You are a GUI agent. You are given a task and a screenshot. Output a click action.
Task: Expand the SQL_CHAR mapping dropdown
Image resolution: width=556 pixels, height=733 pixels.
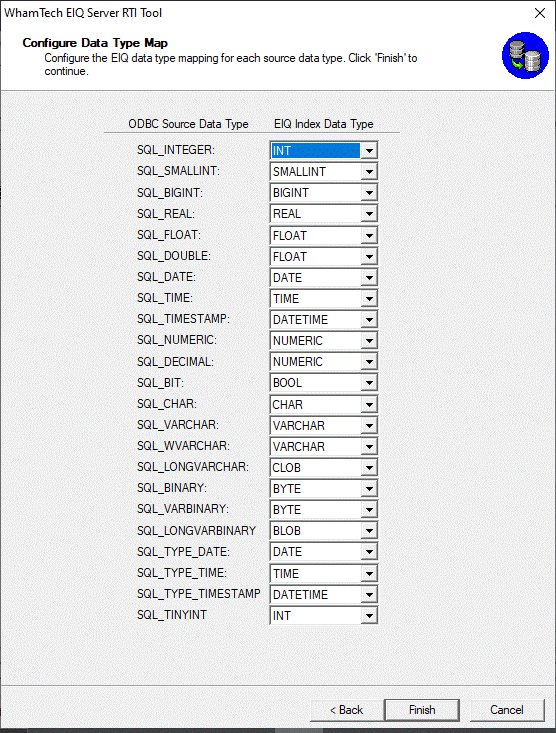point(324,404)
